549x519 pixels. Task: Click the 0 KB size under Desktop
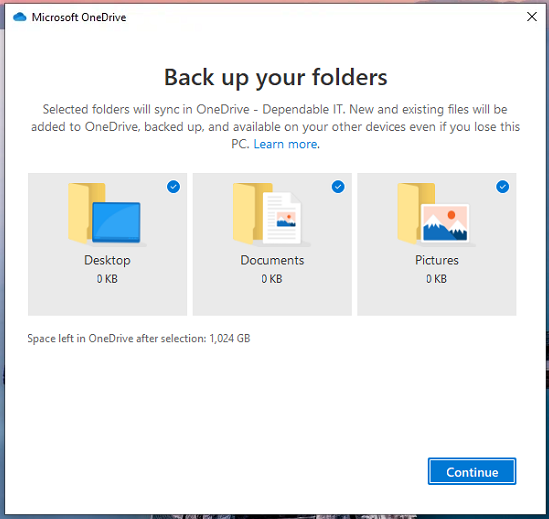coord(107,279)
